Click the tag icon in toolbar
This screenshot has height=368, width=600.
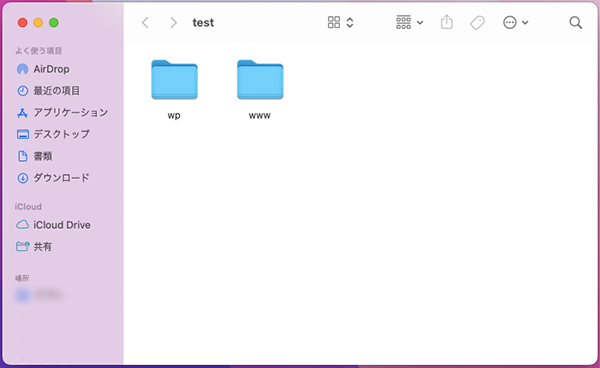(x=477, y=23)
